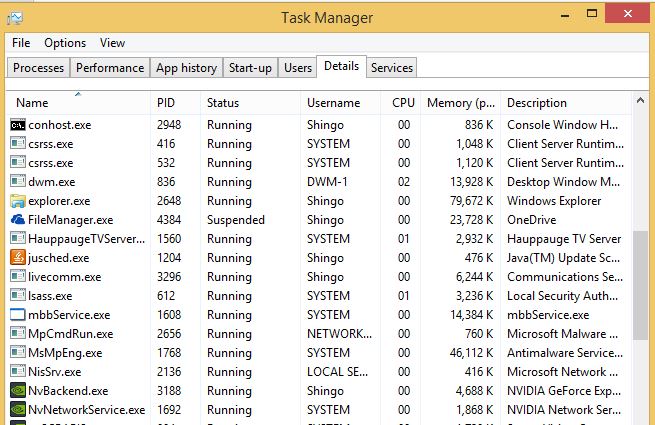Screen dimensions: 655x425
Task: Maximize the Task Manager window
Action: tap(592, 14)
